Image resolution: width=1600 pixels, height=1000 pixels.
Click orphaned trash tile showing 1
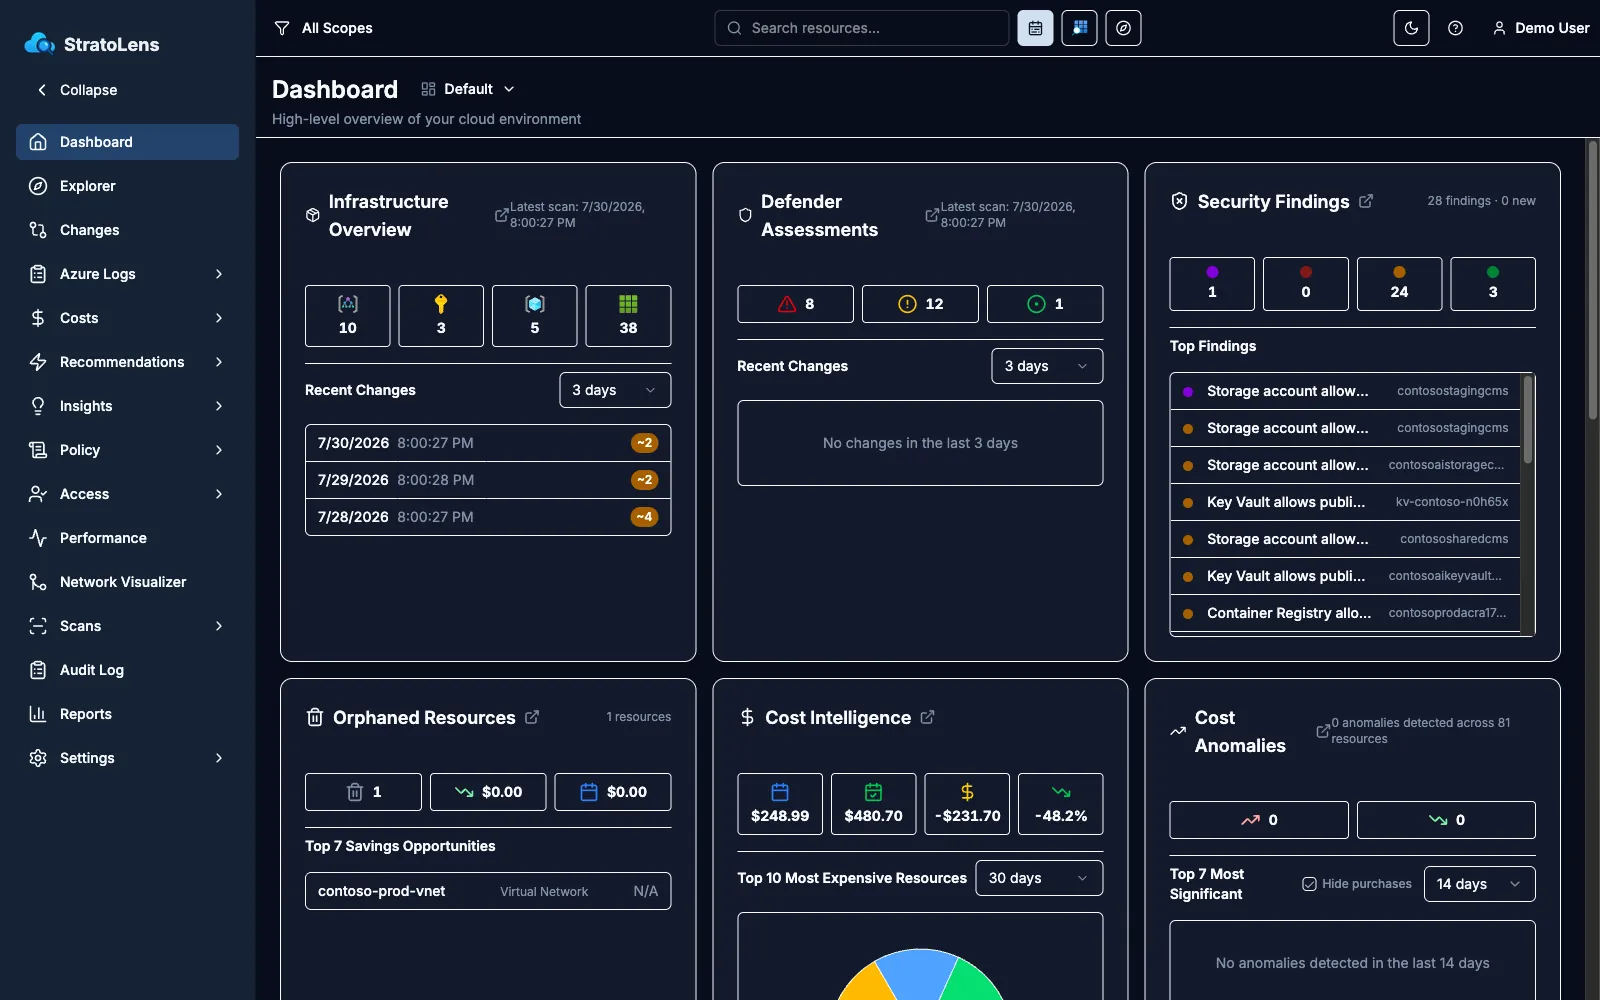363,792
